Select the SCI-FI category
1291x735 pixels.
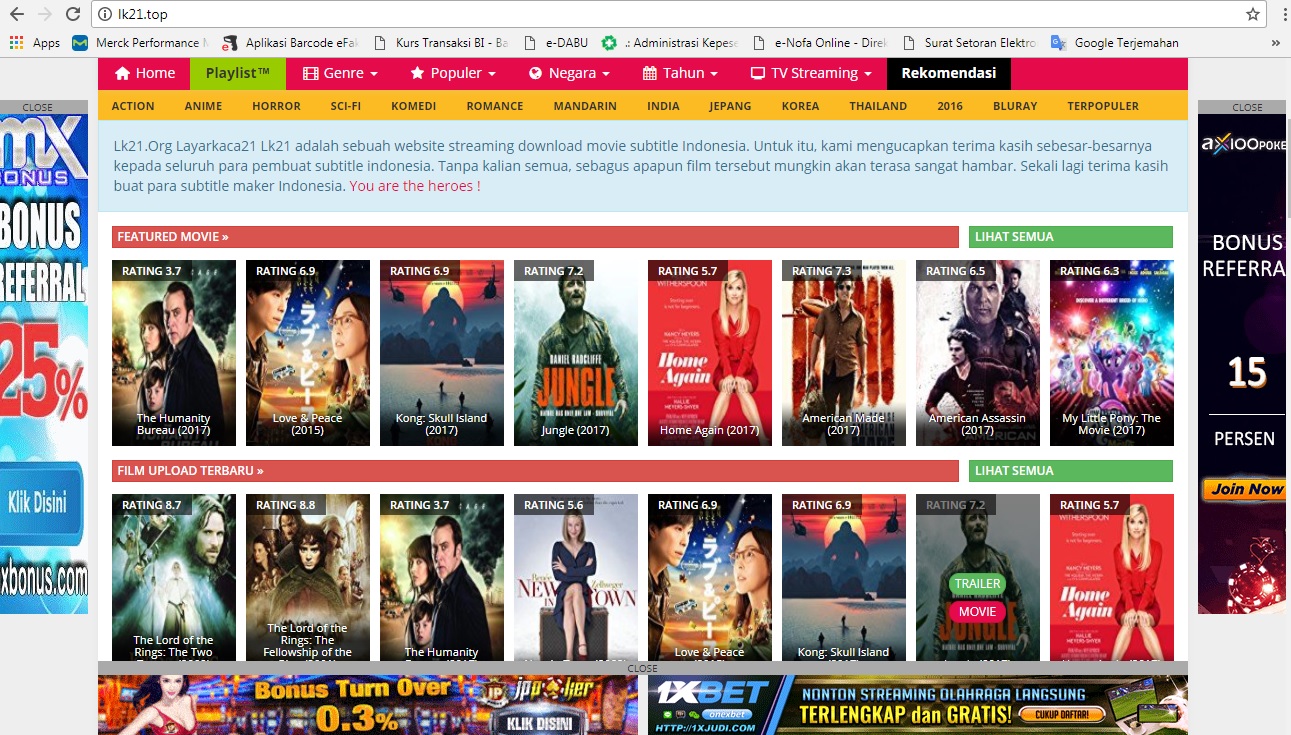[x=346, y=106]
